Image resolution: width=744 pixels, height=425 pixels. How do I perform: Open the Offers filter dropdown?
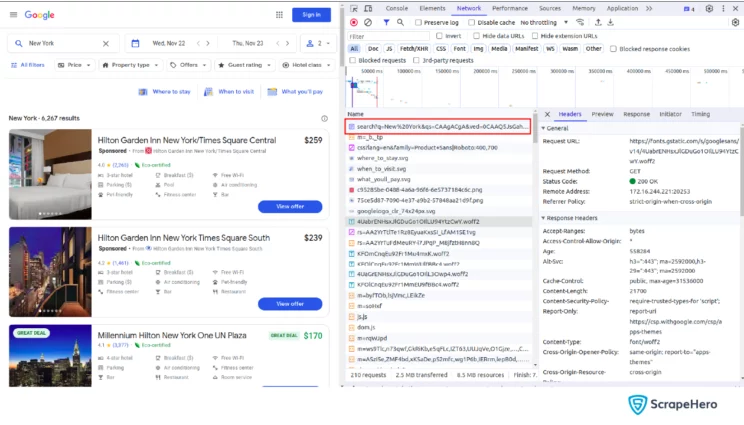pos(188,65)
